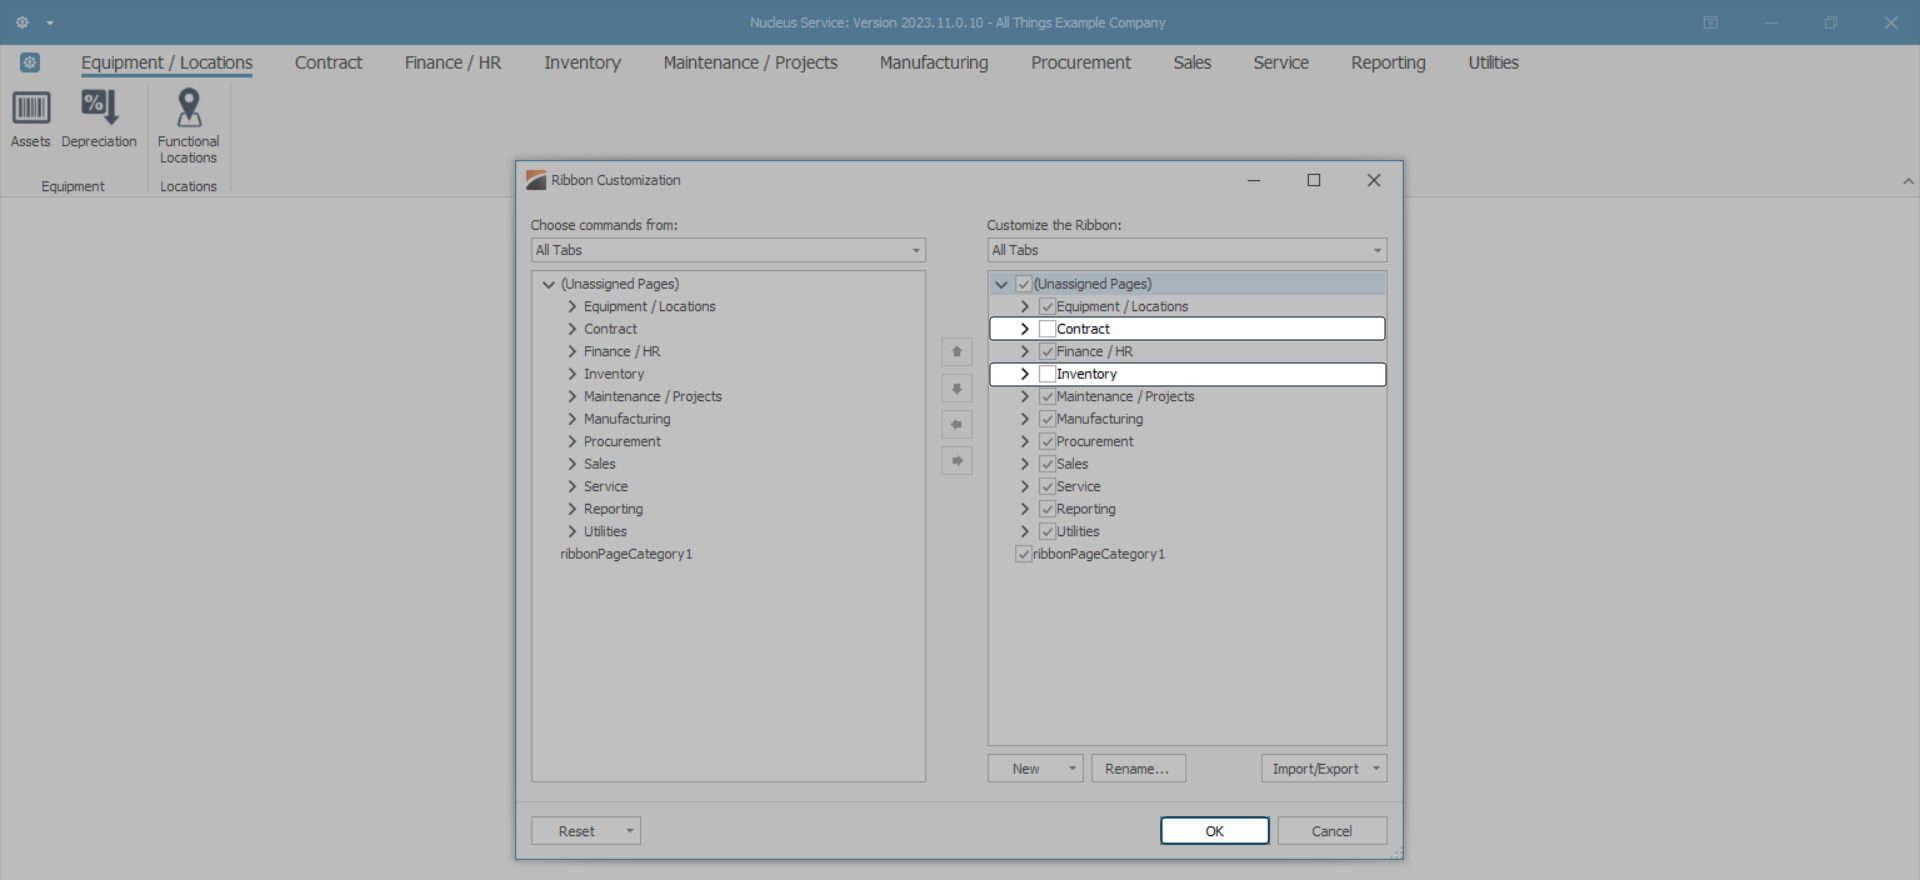Click the Rename... button
This screenshot has height=880, width=1920.
click(x=1138, y=769)
